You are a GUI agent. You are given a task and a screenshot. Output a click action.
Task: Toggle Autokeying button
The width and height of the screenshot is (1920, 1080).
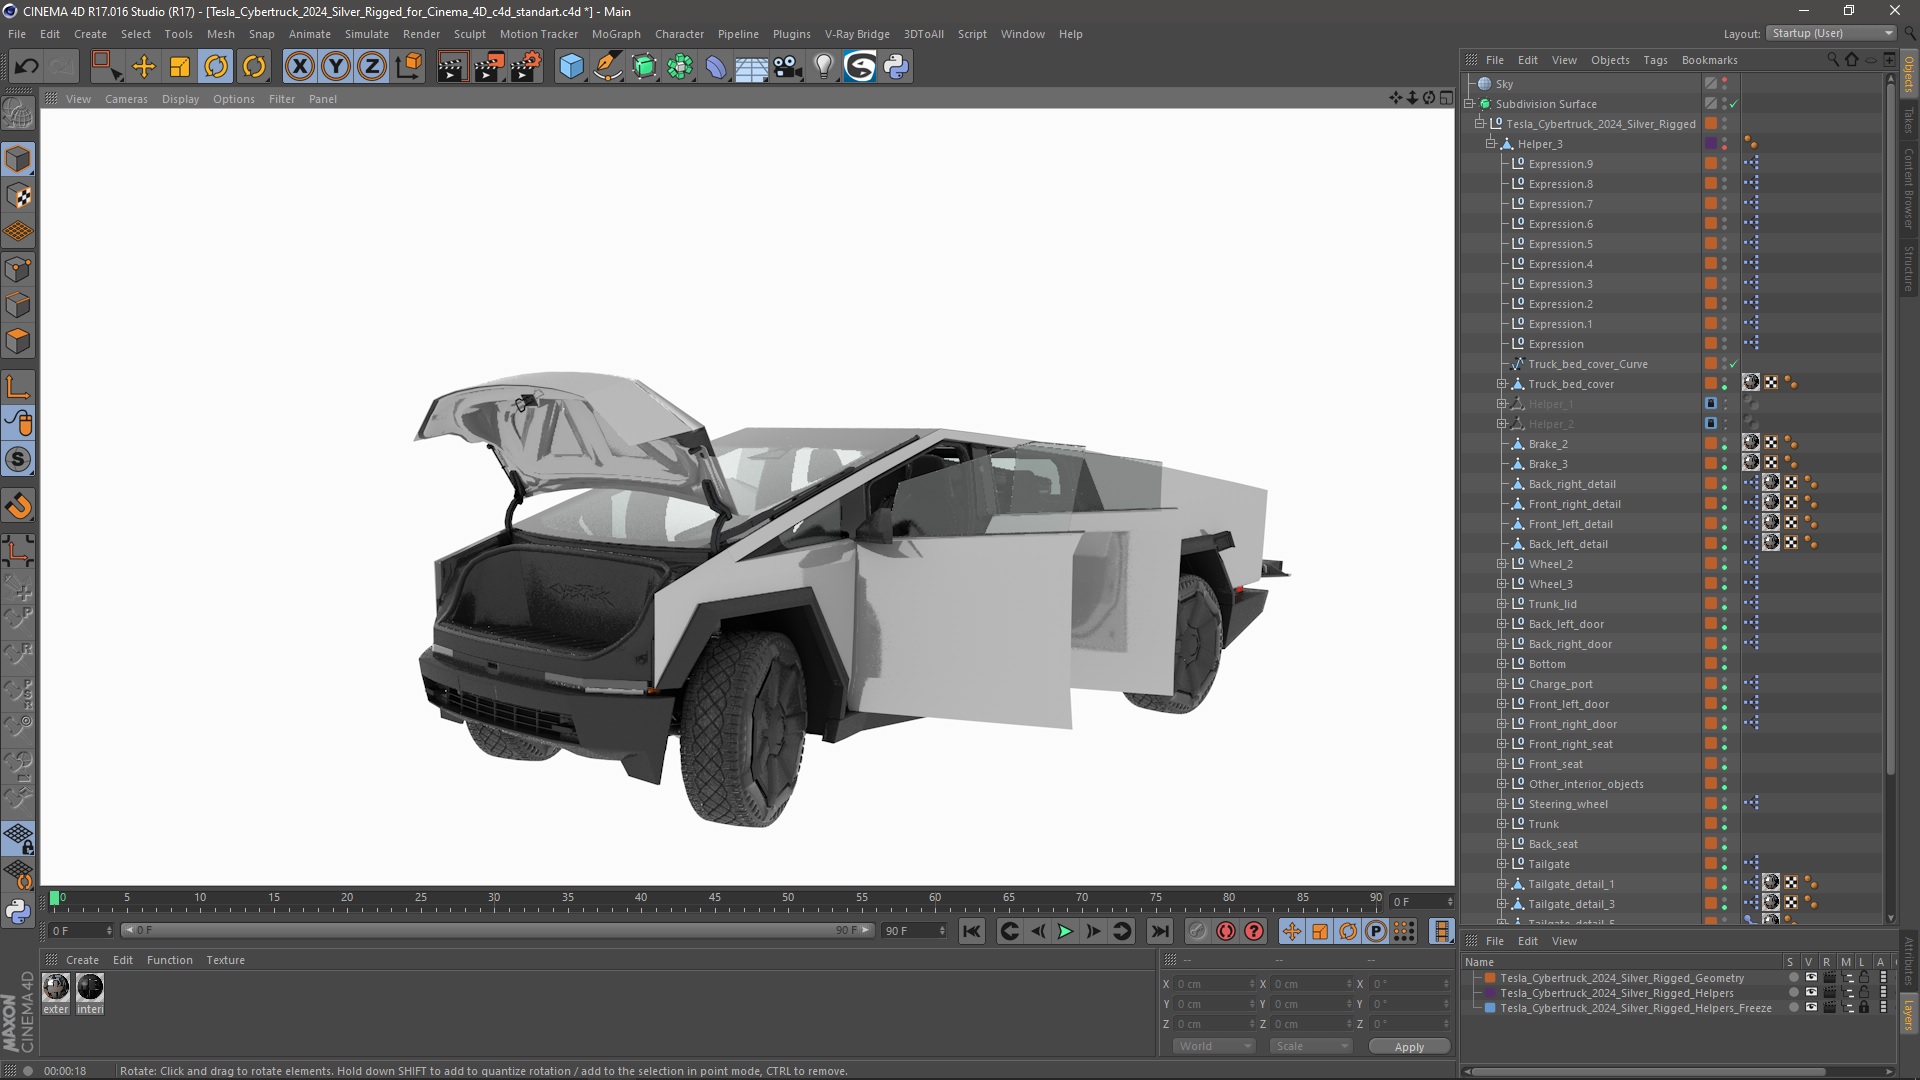point(1226,931)
